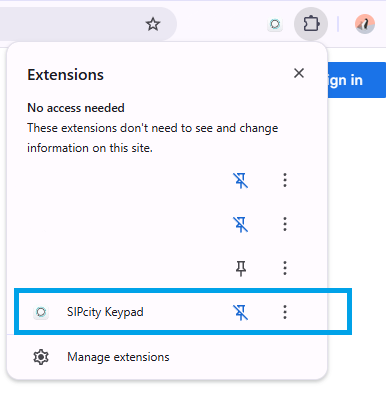Viewport: 386px width, 395px height.
Task: Unpin SIPcity Keypad from the toolbar
Action: pos(241,312)
